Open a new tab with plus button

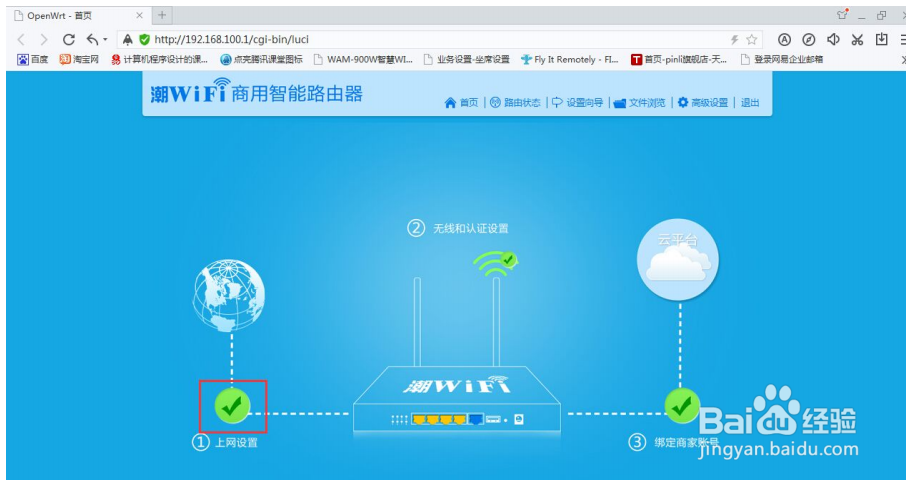162,15
